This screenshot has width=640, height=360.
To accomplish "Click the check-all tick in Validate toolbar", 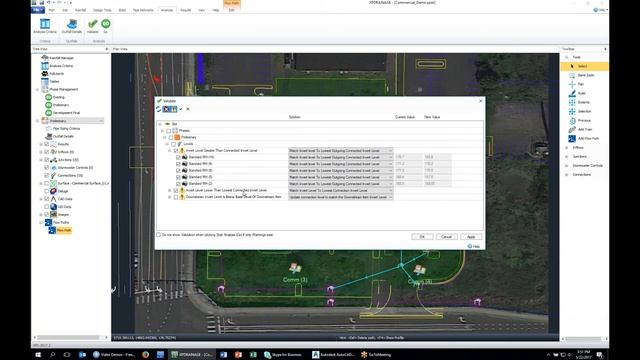I will coord(181,109).
